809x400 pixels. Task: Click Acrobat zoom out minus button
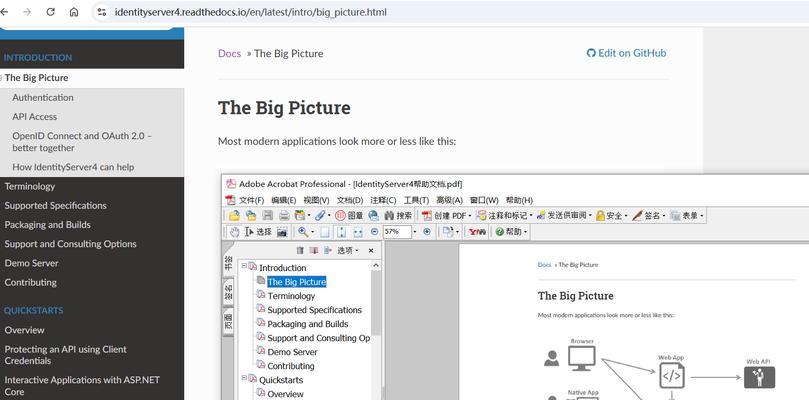pyautogui.click(x=375, y=232)
